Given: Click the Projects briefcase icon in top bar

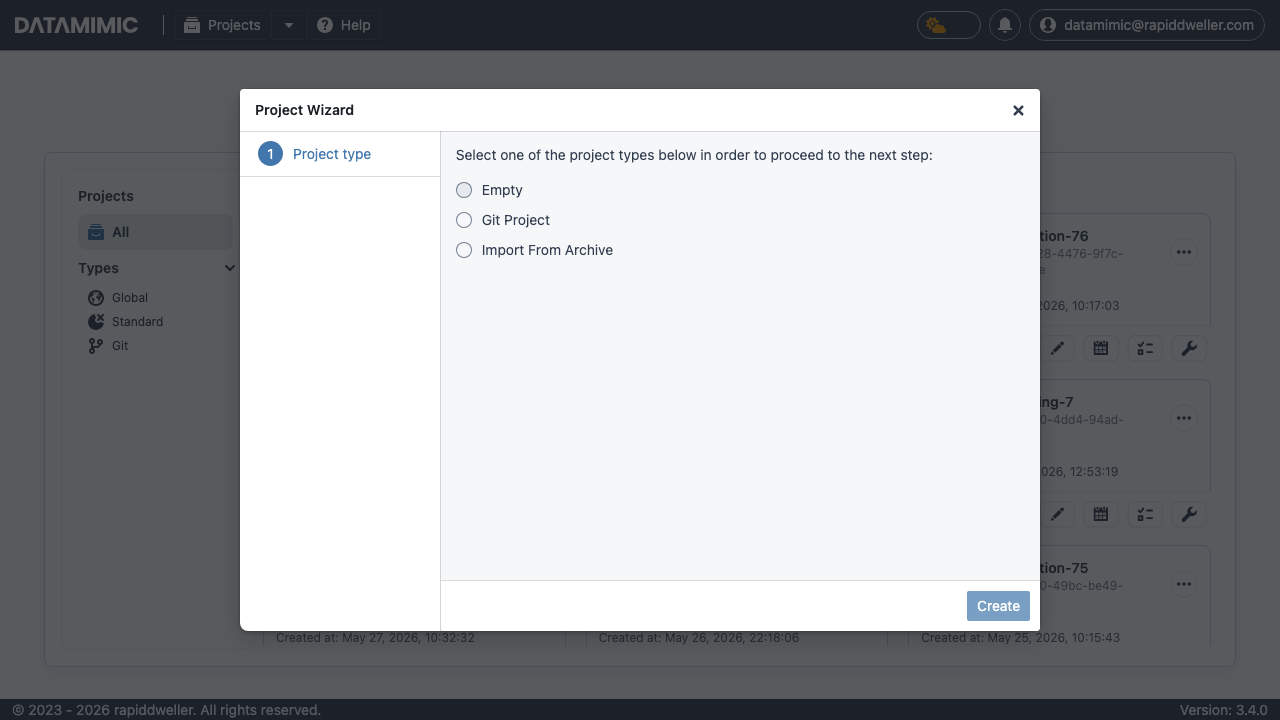Looking at the screenshot, I should click(x=192, y=25).
